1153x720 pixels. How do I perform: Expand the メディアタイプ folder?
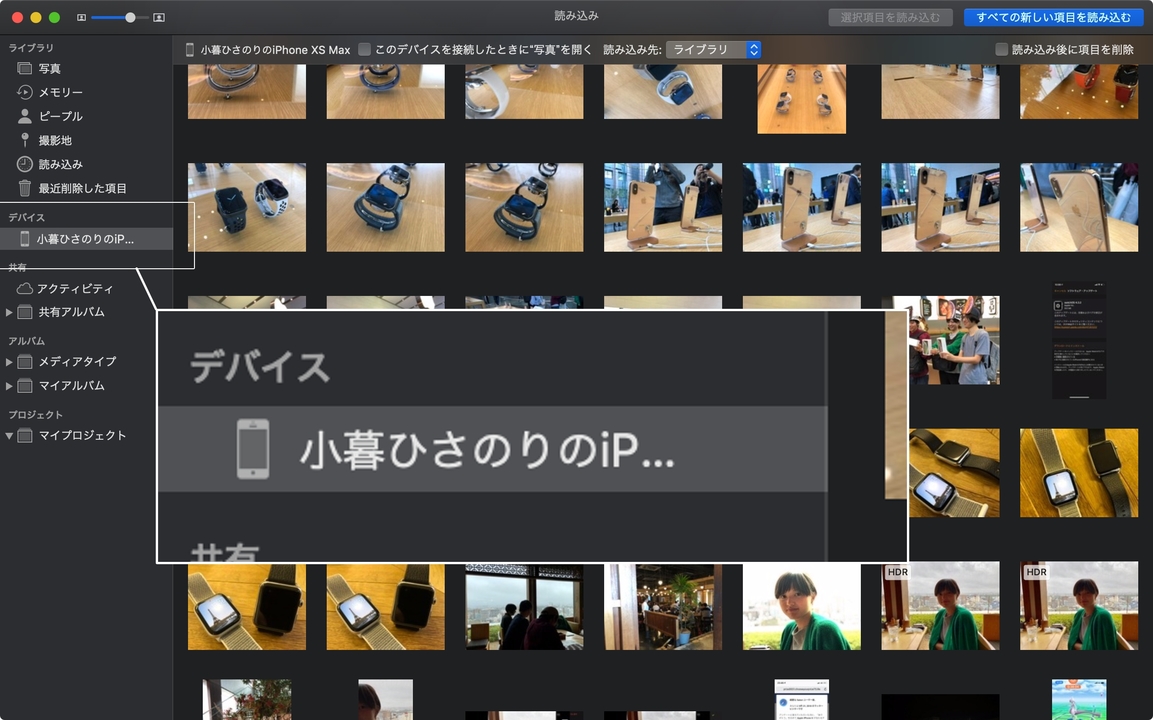(9, 362)
